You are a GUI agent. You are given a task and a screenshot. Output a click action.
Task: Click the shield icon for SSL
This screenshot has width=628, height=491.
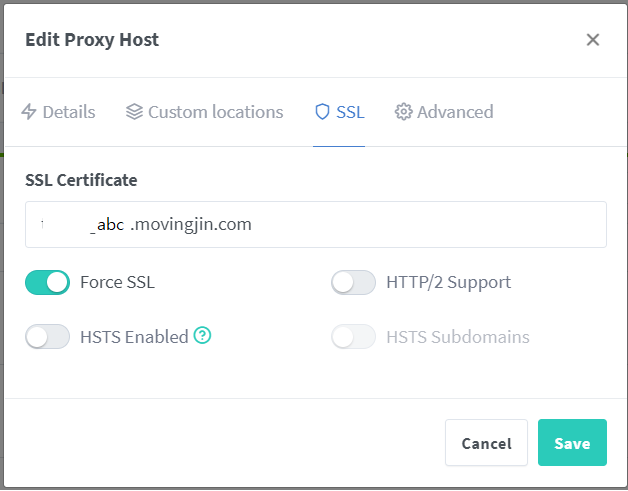(x=322, y=112)
